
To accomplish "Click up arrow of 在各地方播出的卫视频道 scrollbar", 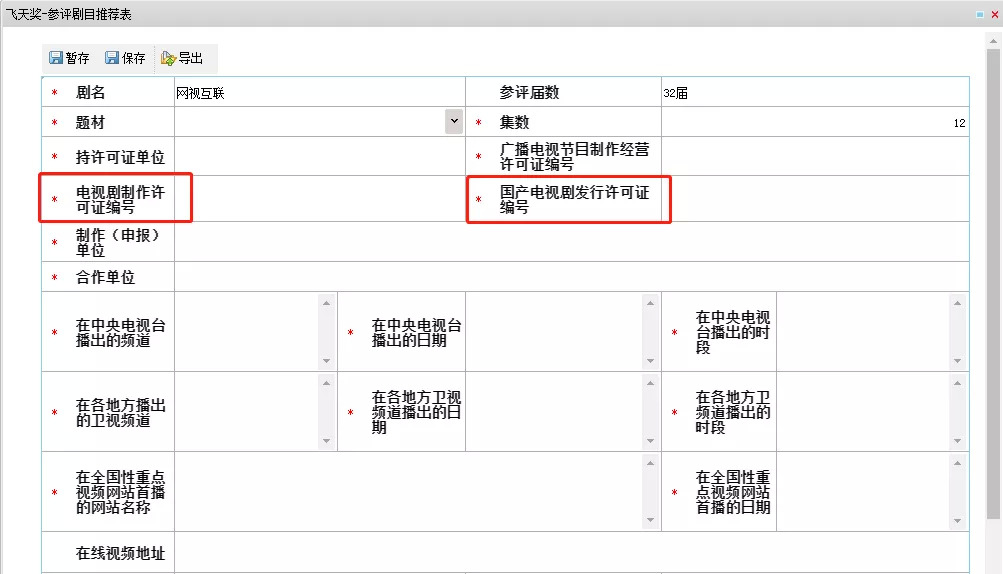I will 327,383.
